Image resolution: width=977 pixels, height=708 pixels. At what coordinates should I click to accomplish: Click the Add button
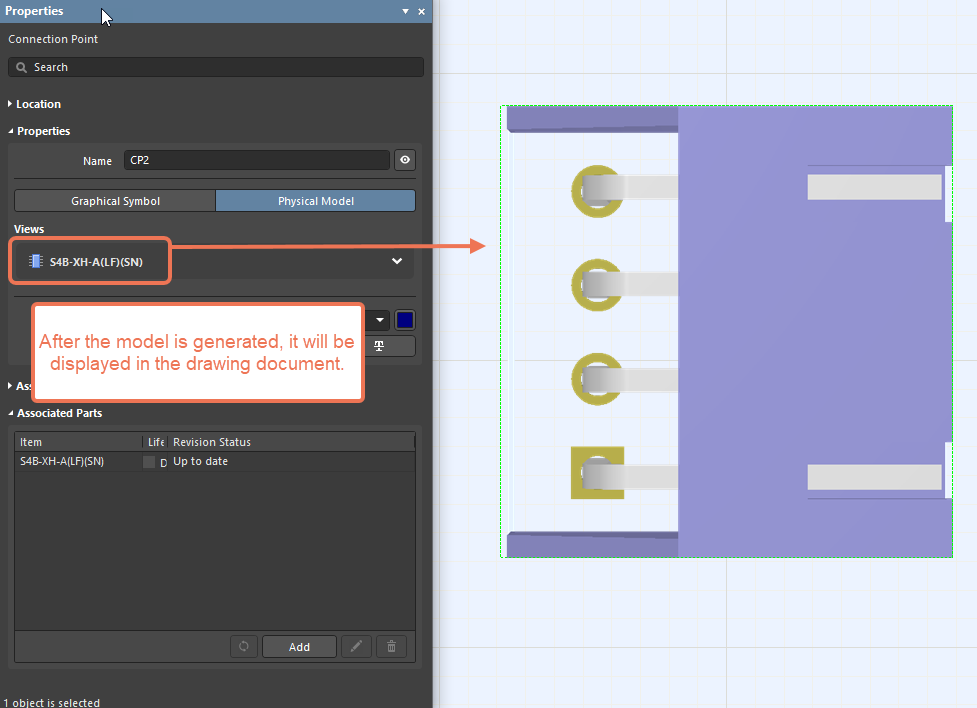[299, 647]
